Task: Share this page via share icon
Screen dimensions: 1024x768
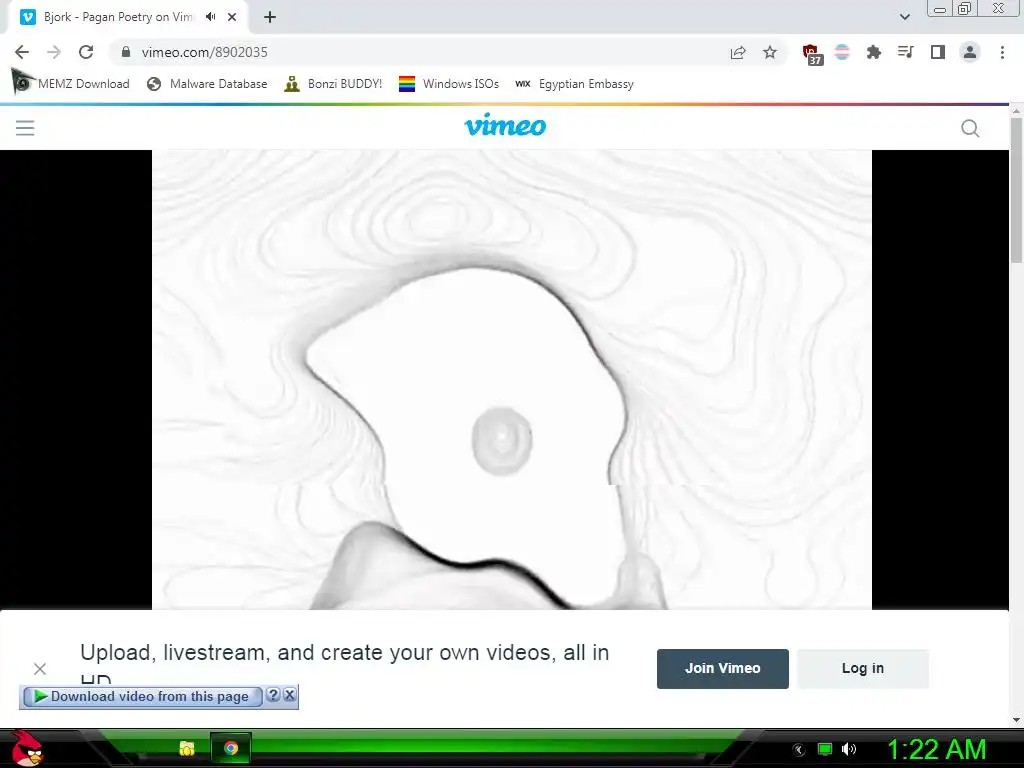Action: click(x=738, y=53)
